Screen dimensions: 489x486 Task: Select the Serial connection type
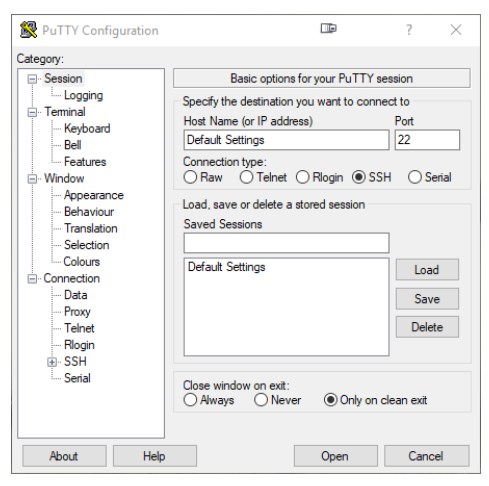click(415, 177)
